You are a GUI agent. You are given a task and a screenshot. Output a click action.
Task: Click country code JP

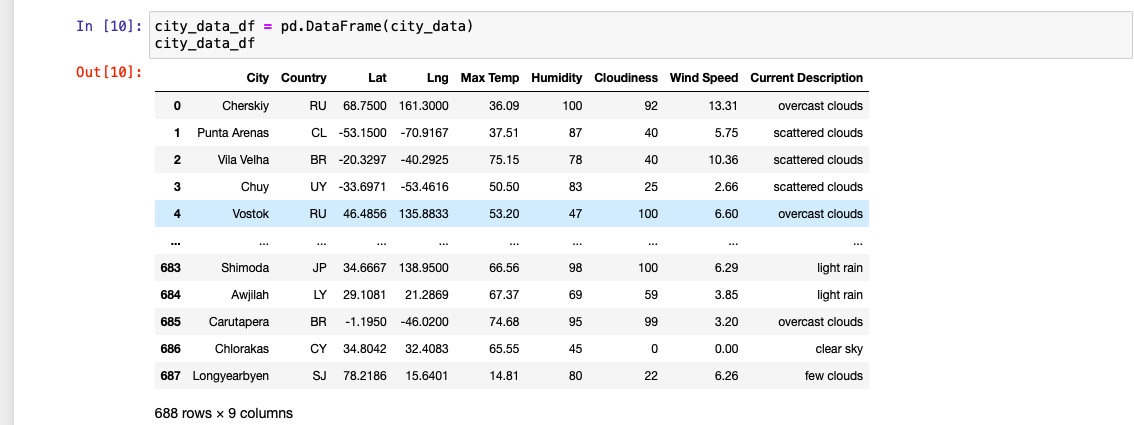tap(320, 267)
